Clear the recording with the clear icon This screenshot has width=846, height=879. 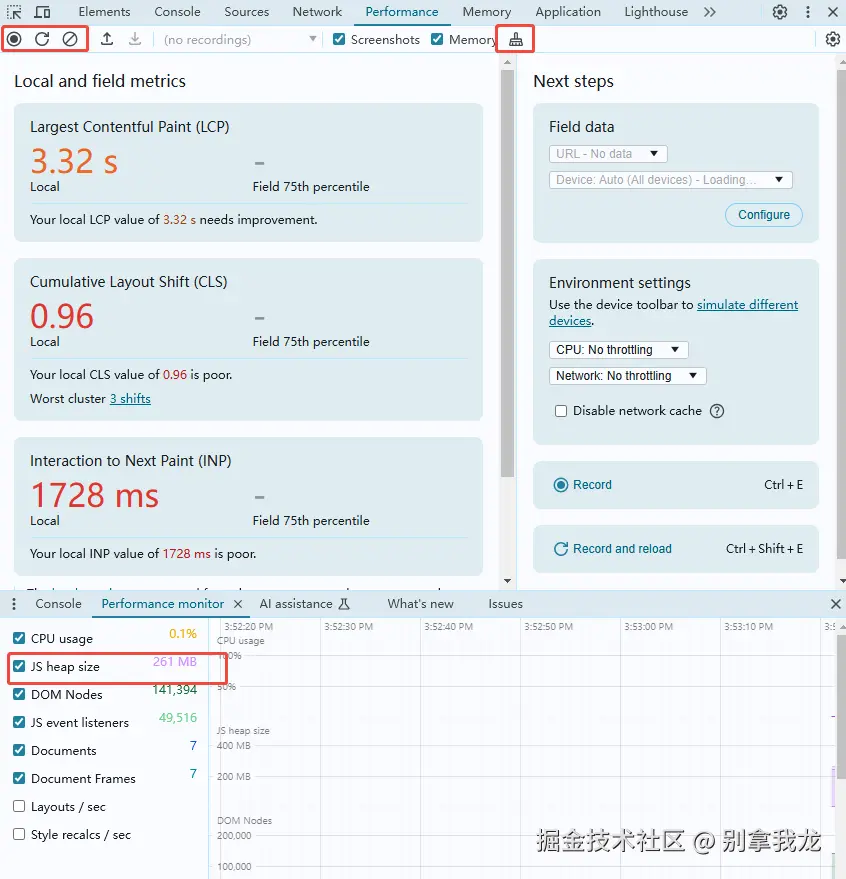point(70,39)
